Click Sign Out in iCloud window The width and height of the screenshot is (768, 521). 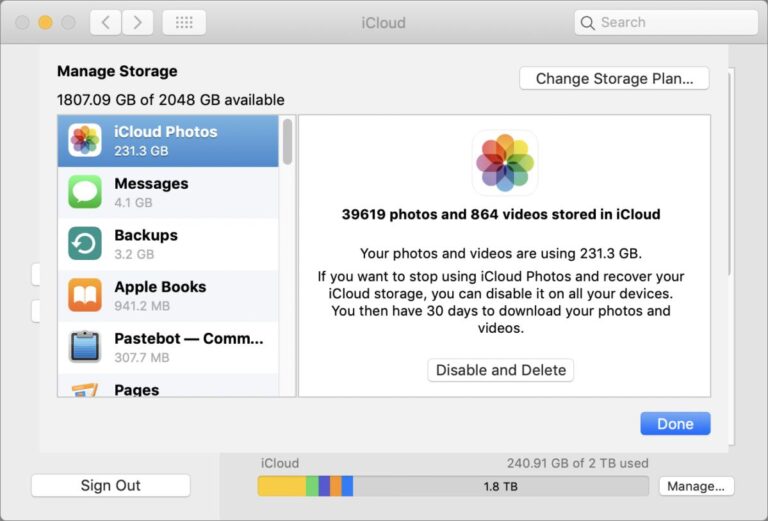[x=111, y=485]
